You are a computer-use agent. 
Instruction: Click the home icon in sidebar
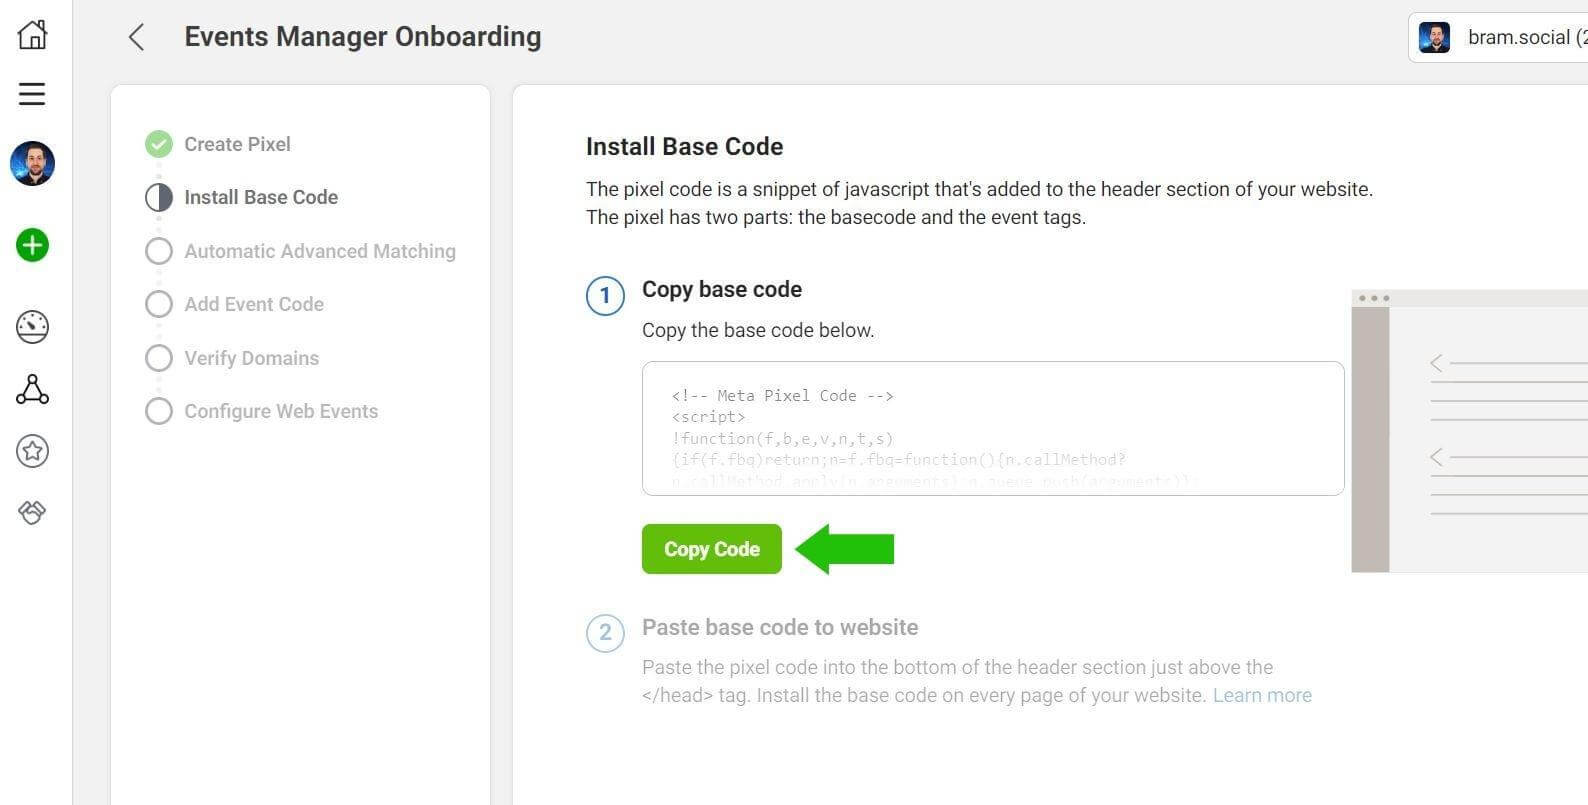point(32,34)
